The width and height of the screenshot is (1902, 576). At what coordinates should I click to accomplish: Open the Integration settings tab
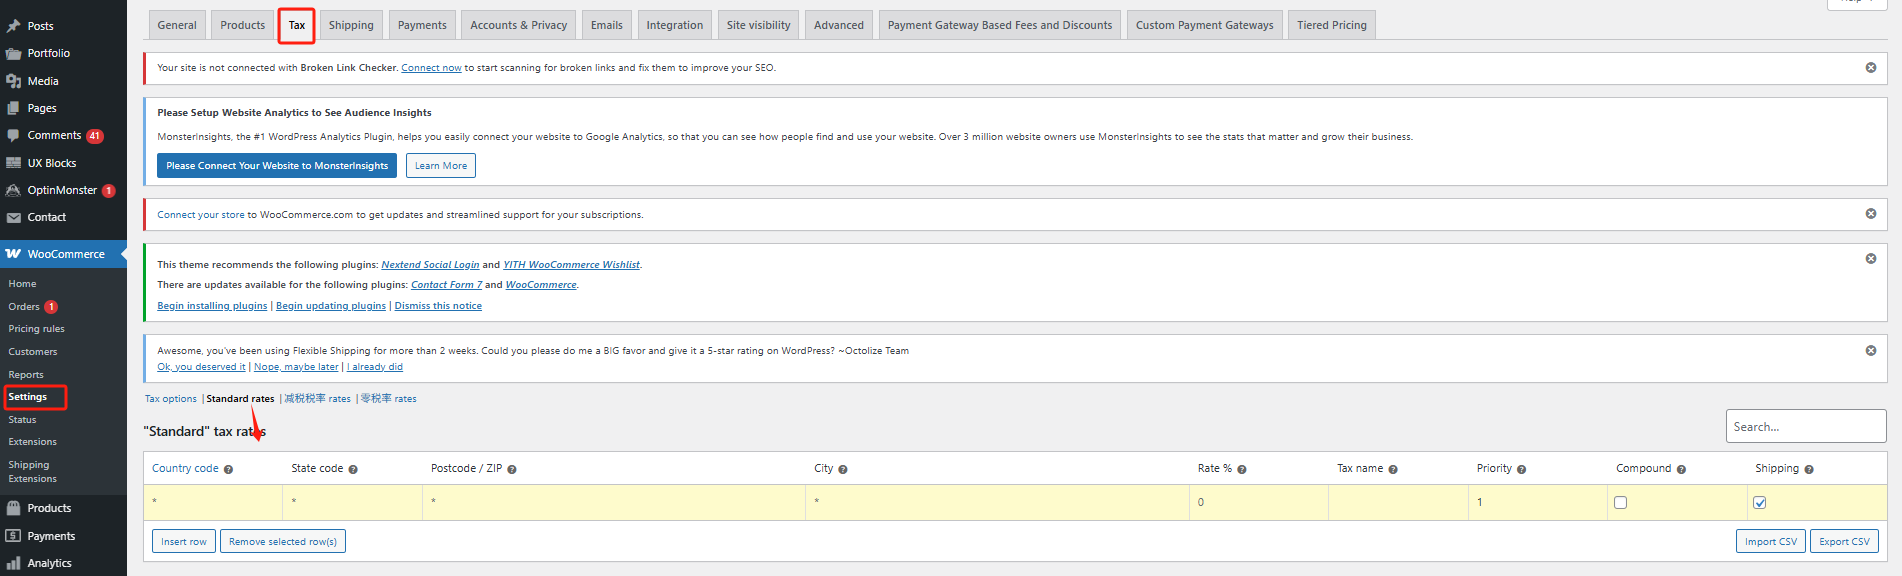click(x=675, y=25)
